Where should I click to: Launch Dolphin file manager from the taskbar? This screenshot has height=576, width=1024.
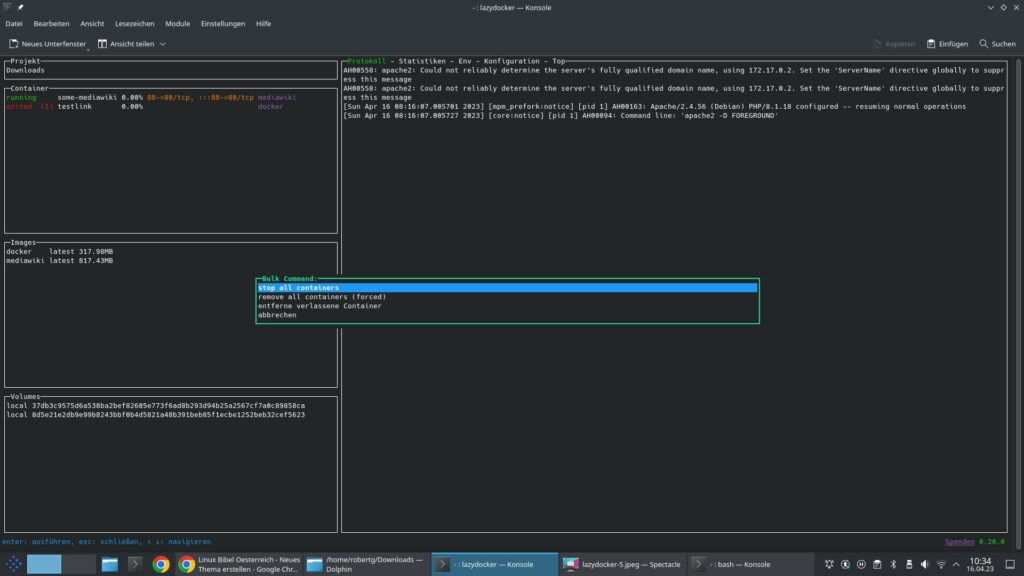pyautogui.click(x=110, y=564)
